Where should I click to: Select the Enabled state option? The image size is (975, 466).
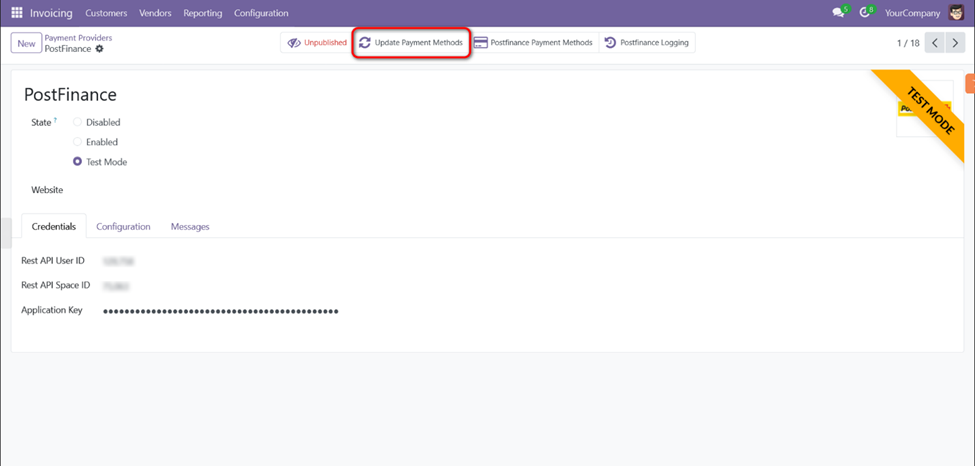[78, 142]
